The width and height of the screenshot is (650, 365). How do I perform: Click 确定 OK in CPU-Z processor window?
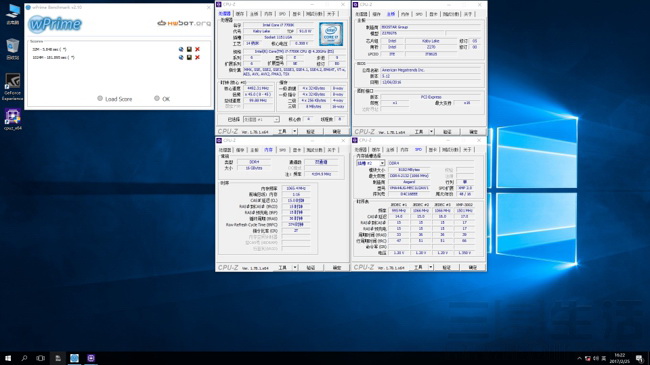point(337,131)
